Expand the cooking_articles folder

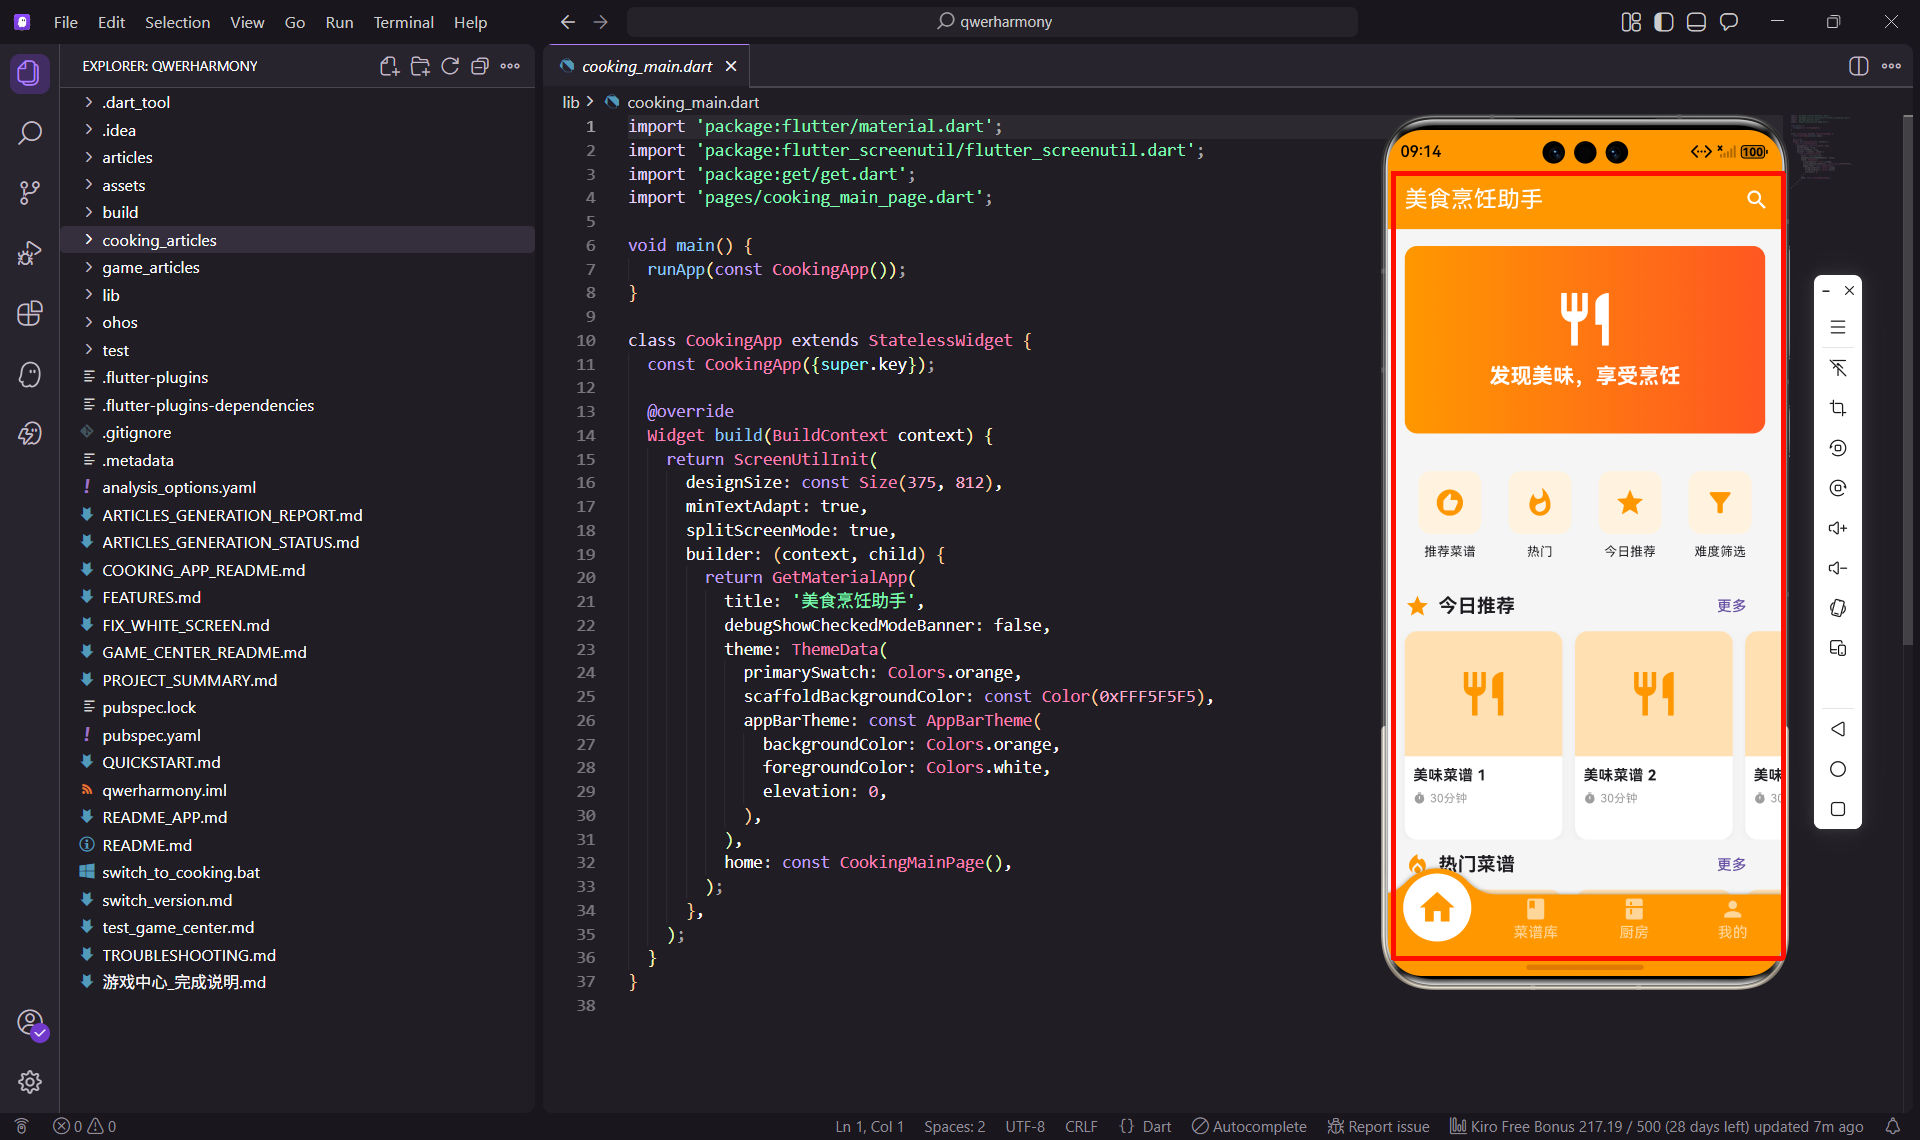point(159,240)
